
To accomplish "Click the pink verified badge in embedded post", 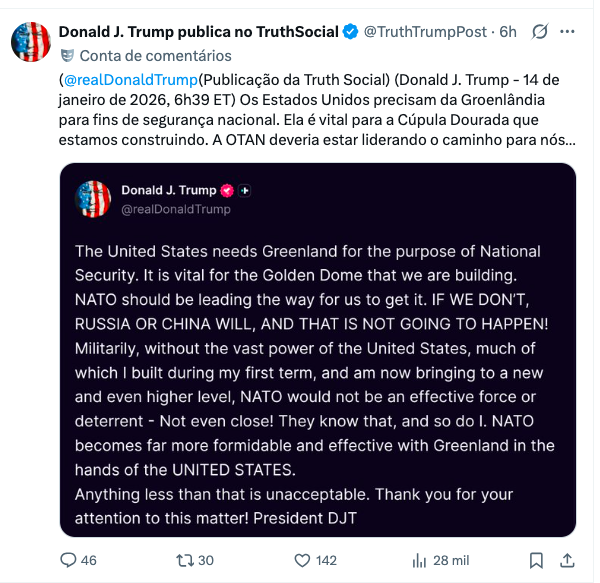I will pyautogui.click(x=227, y=190).
